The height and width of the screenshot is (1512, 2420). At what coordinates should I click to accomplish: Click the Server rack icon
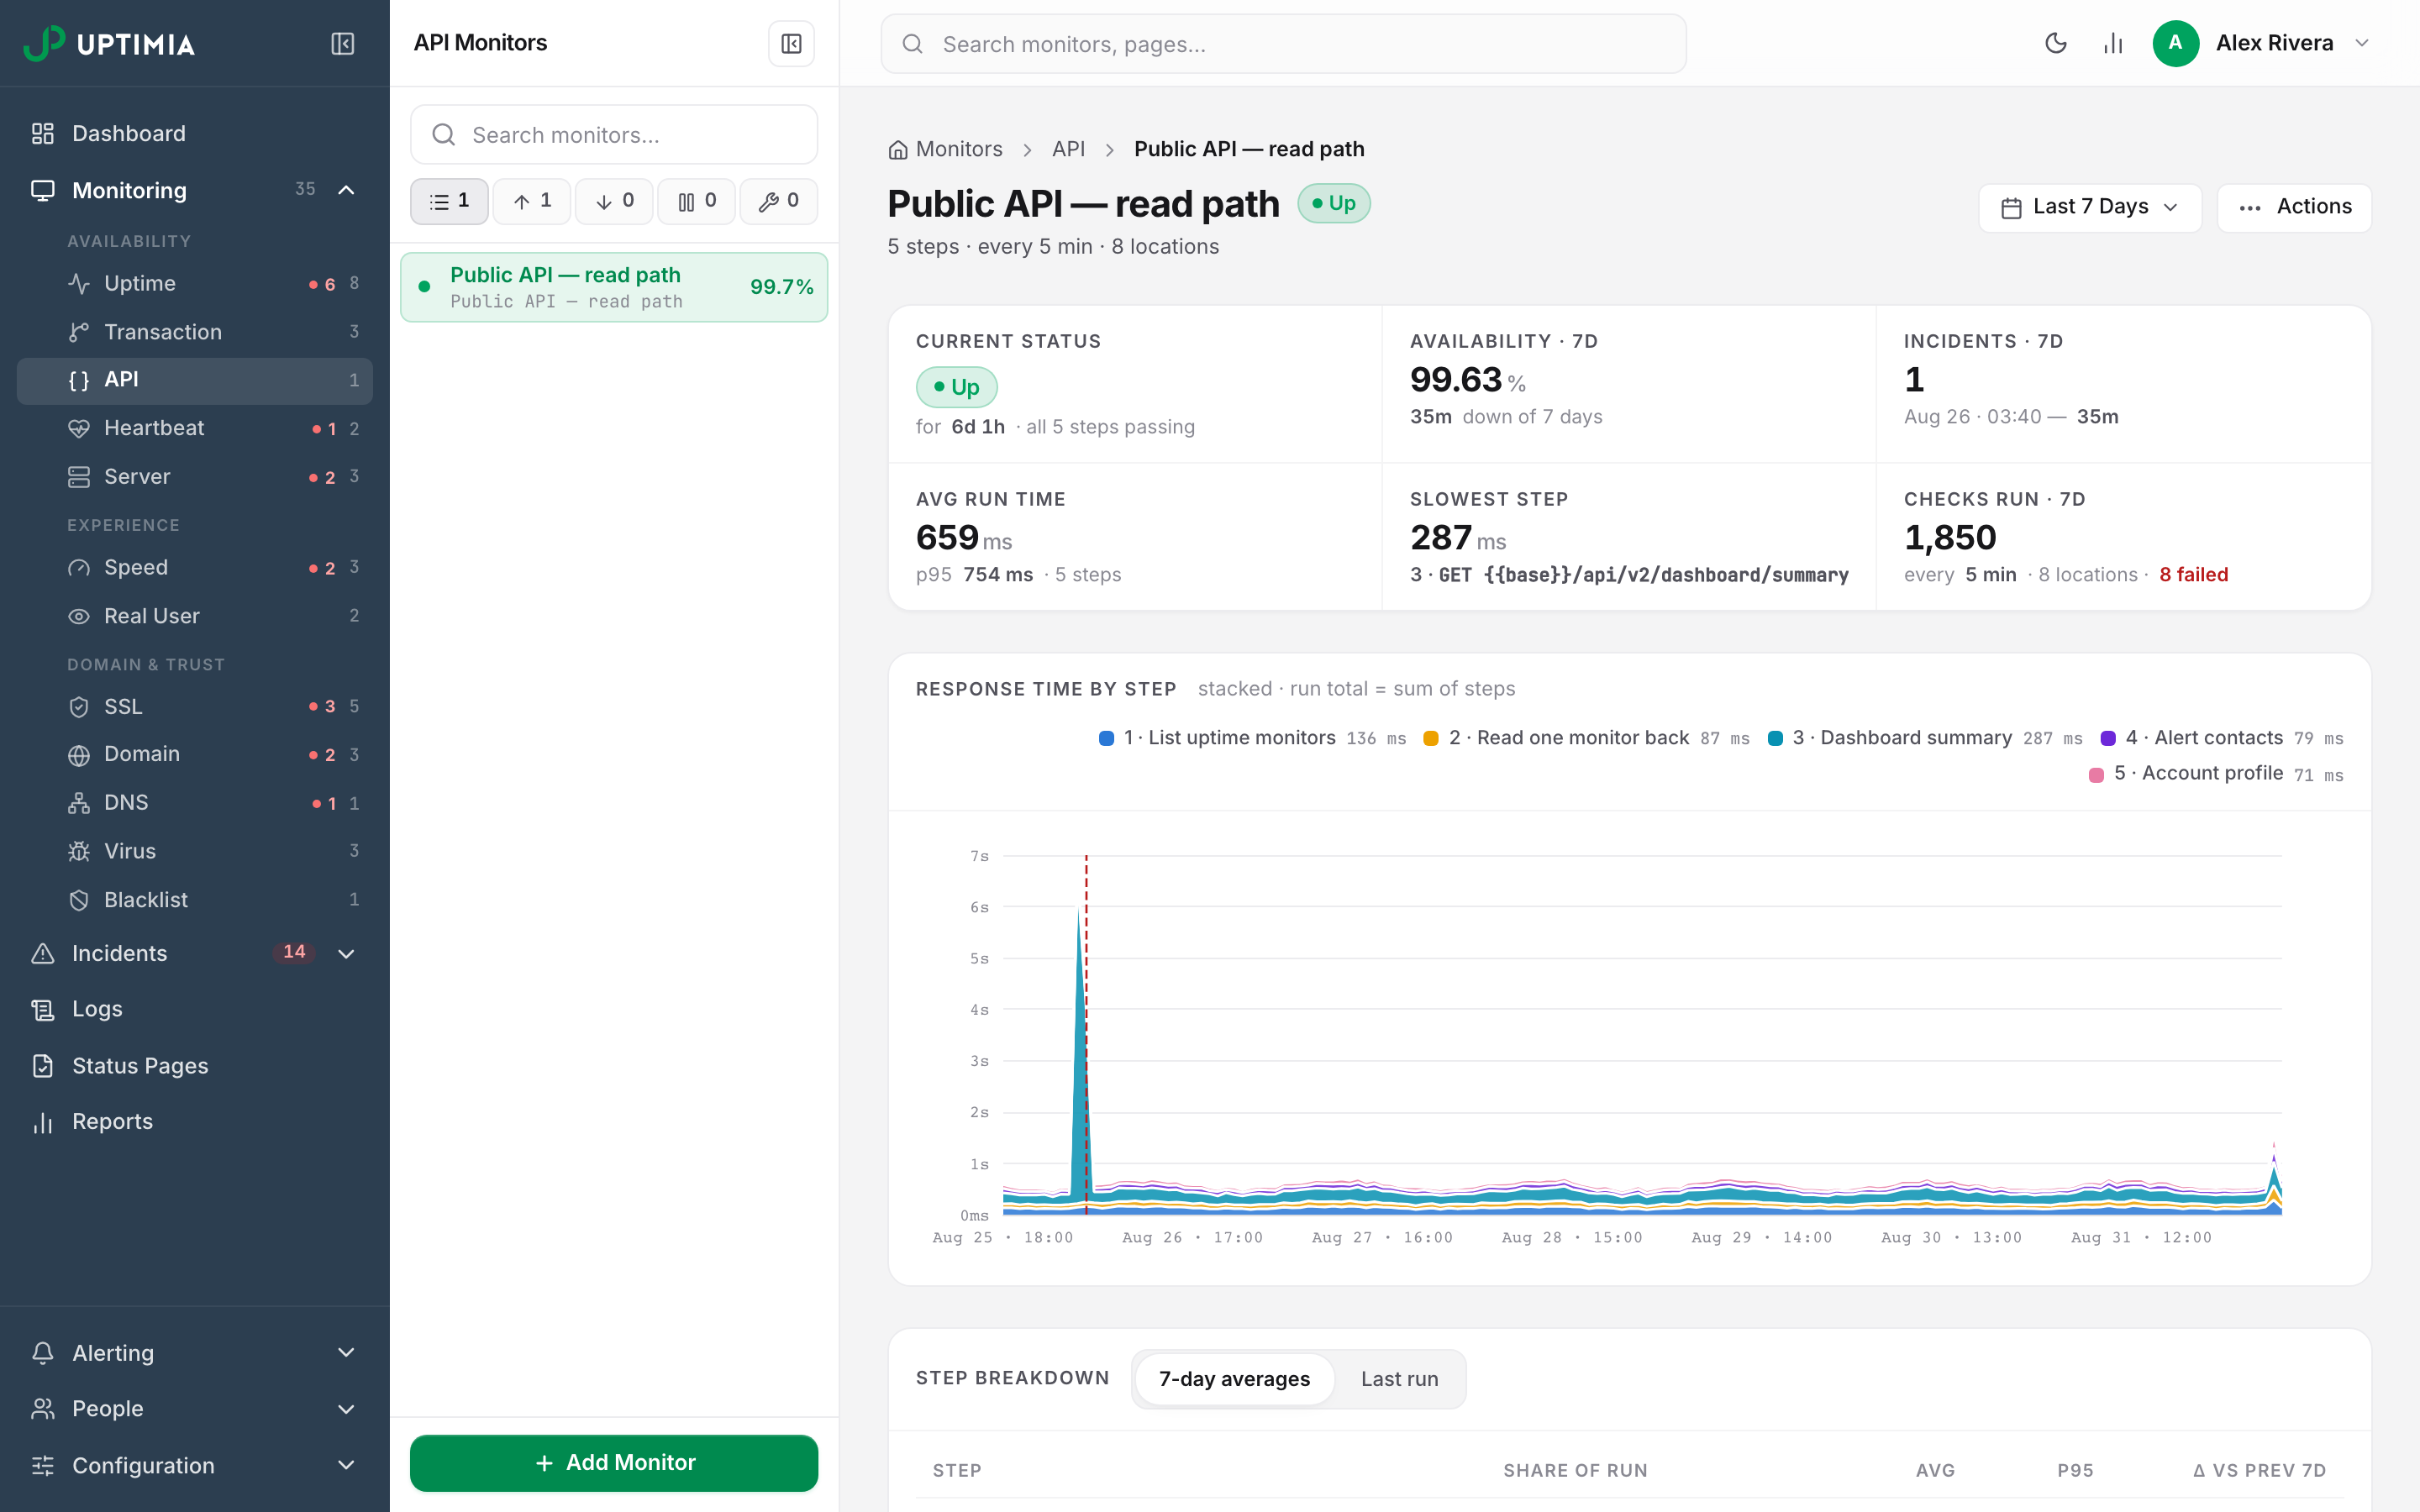point(79,477)
